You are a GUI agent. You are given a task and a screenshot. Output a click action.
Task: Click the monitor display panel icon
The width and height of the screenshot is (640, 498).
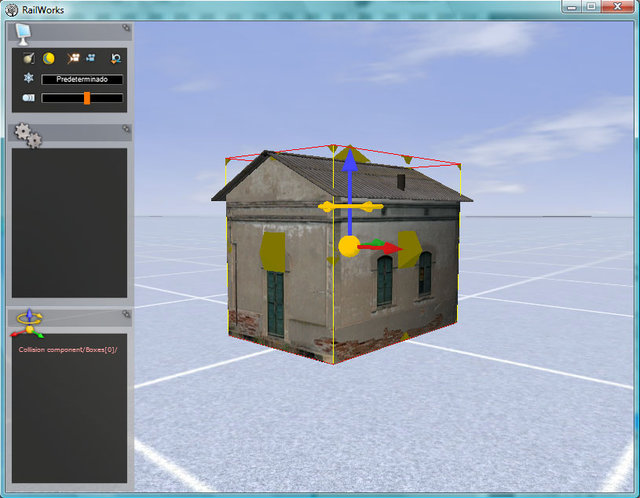(24, 32)
